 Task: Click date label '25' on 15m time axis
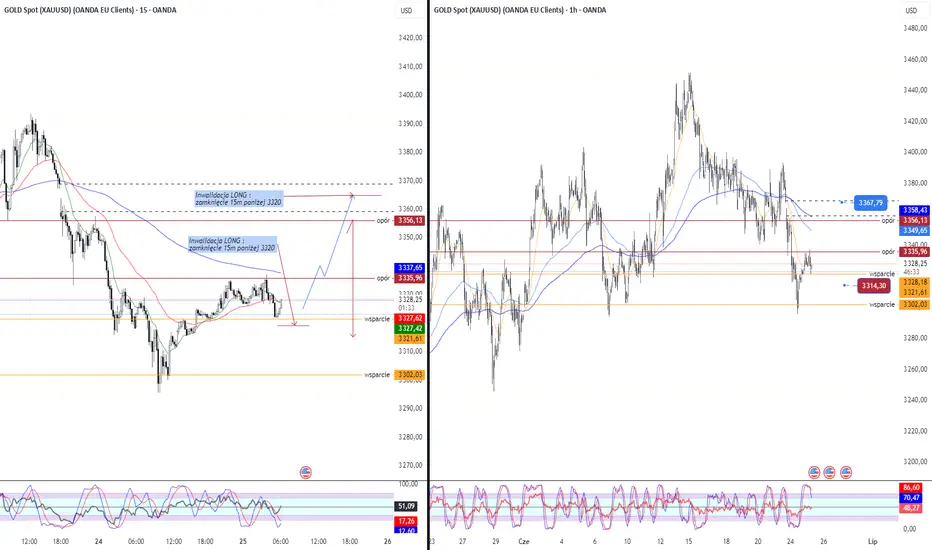click(x=243, y=542)
